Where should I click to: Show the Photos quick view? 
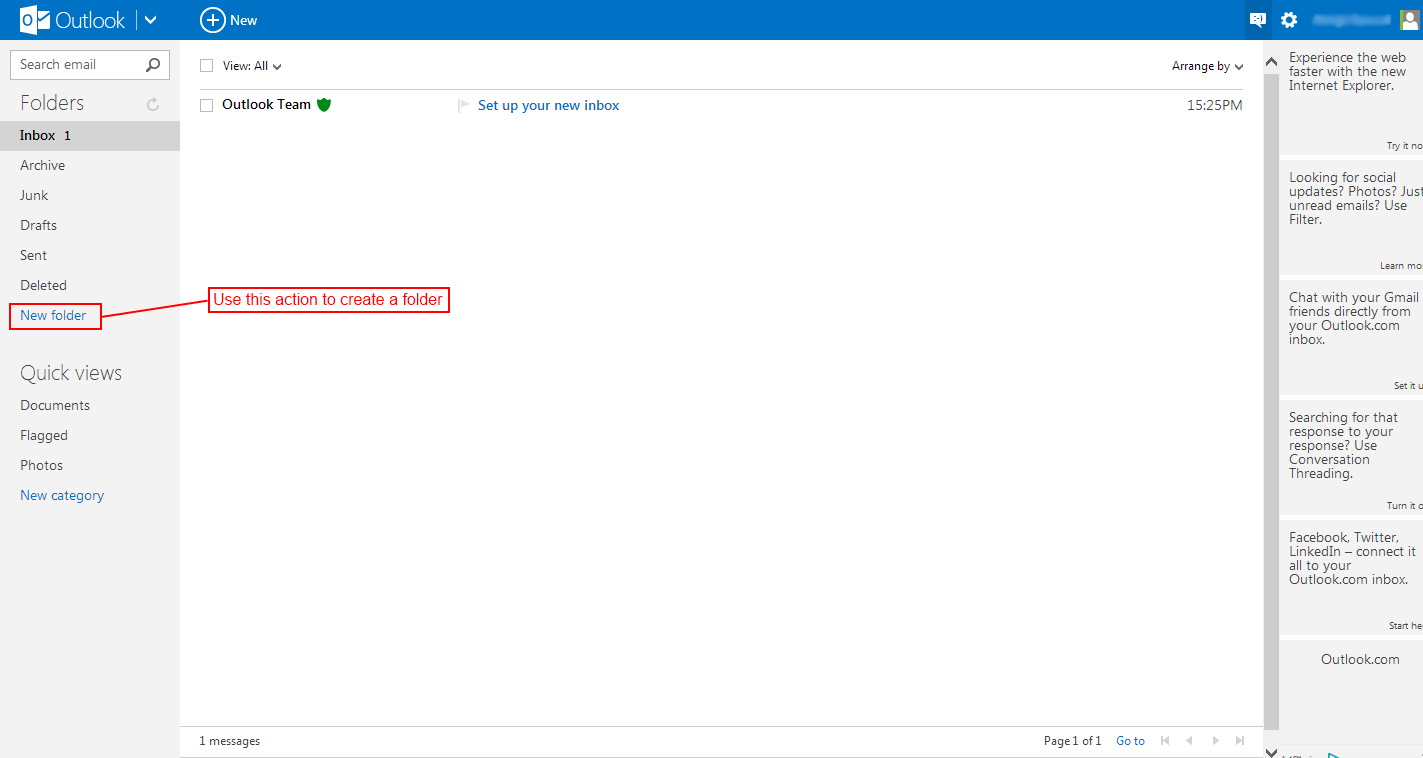[x=41, y=465]
